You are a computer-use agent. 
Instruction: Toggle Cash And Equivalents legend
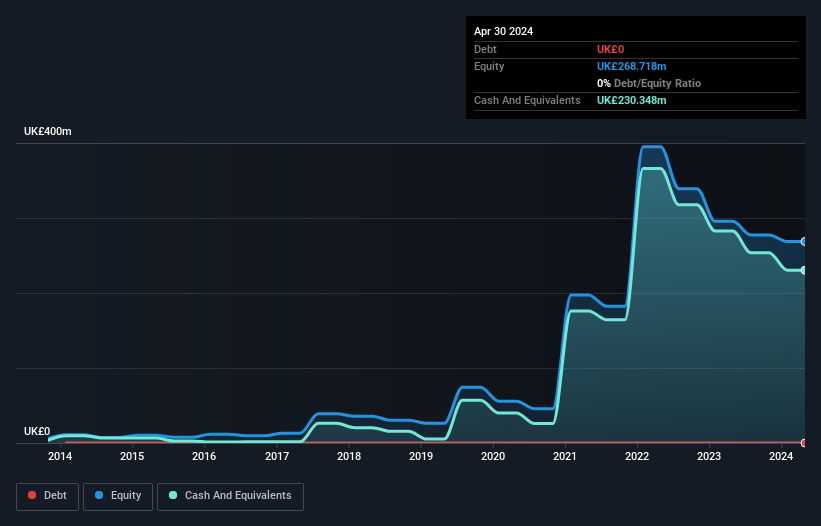click(x=230, y=496)
